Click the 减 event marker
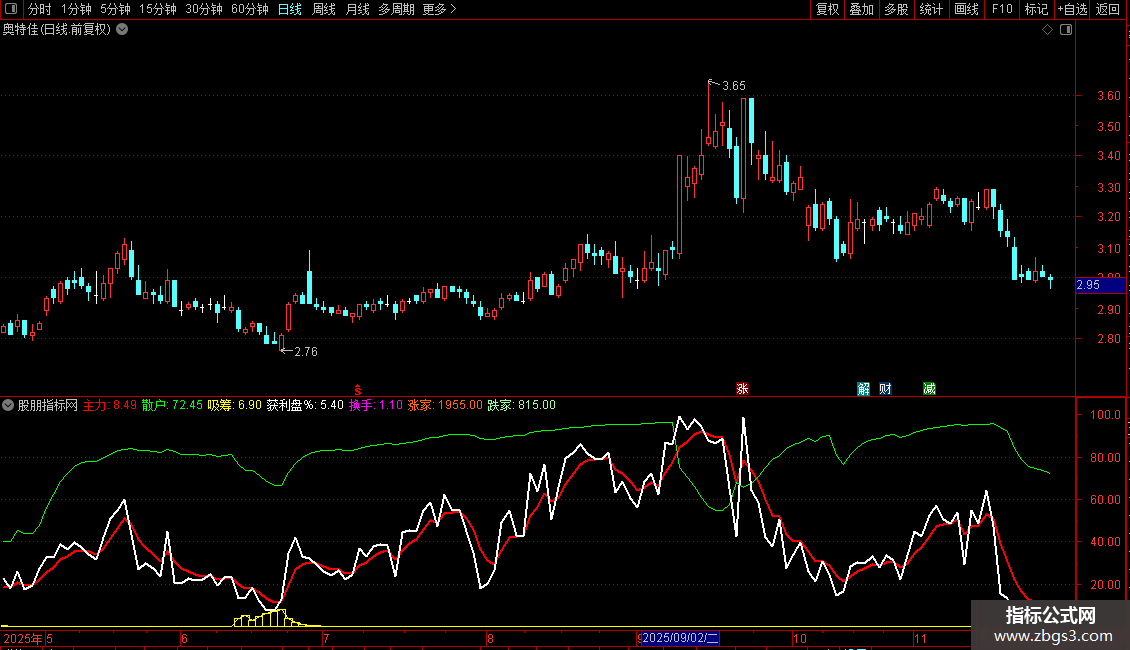The image size is (1130, 650). coord(930,389)
